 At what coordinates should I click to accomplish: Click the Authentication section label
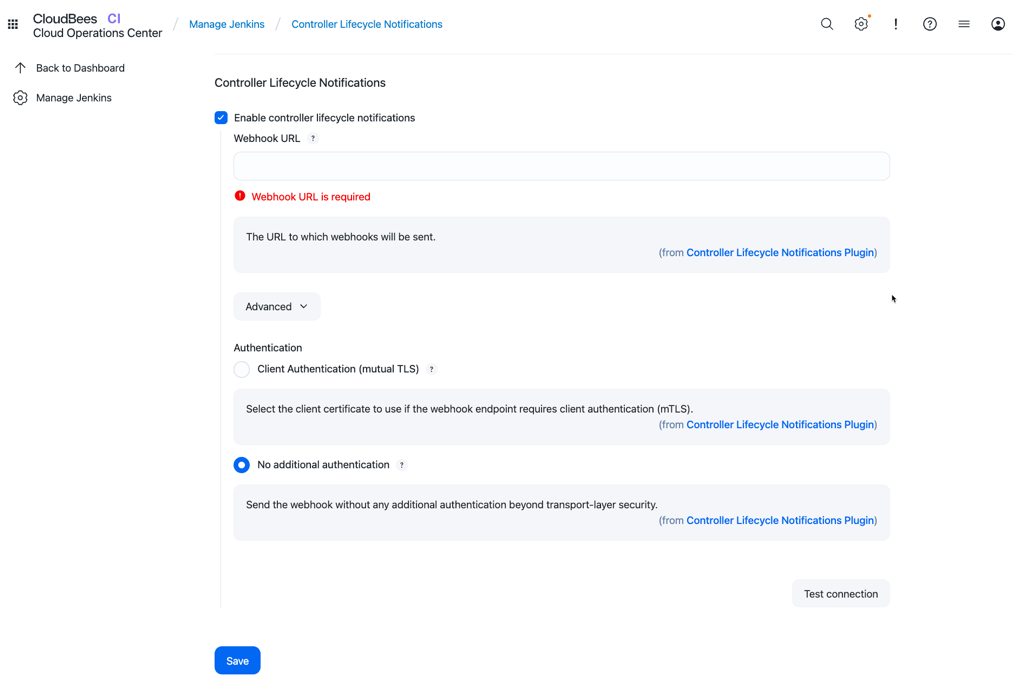coord(268,348)
